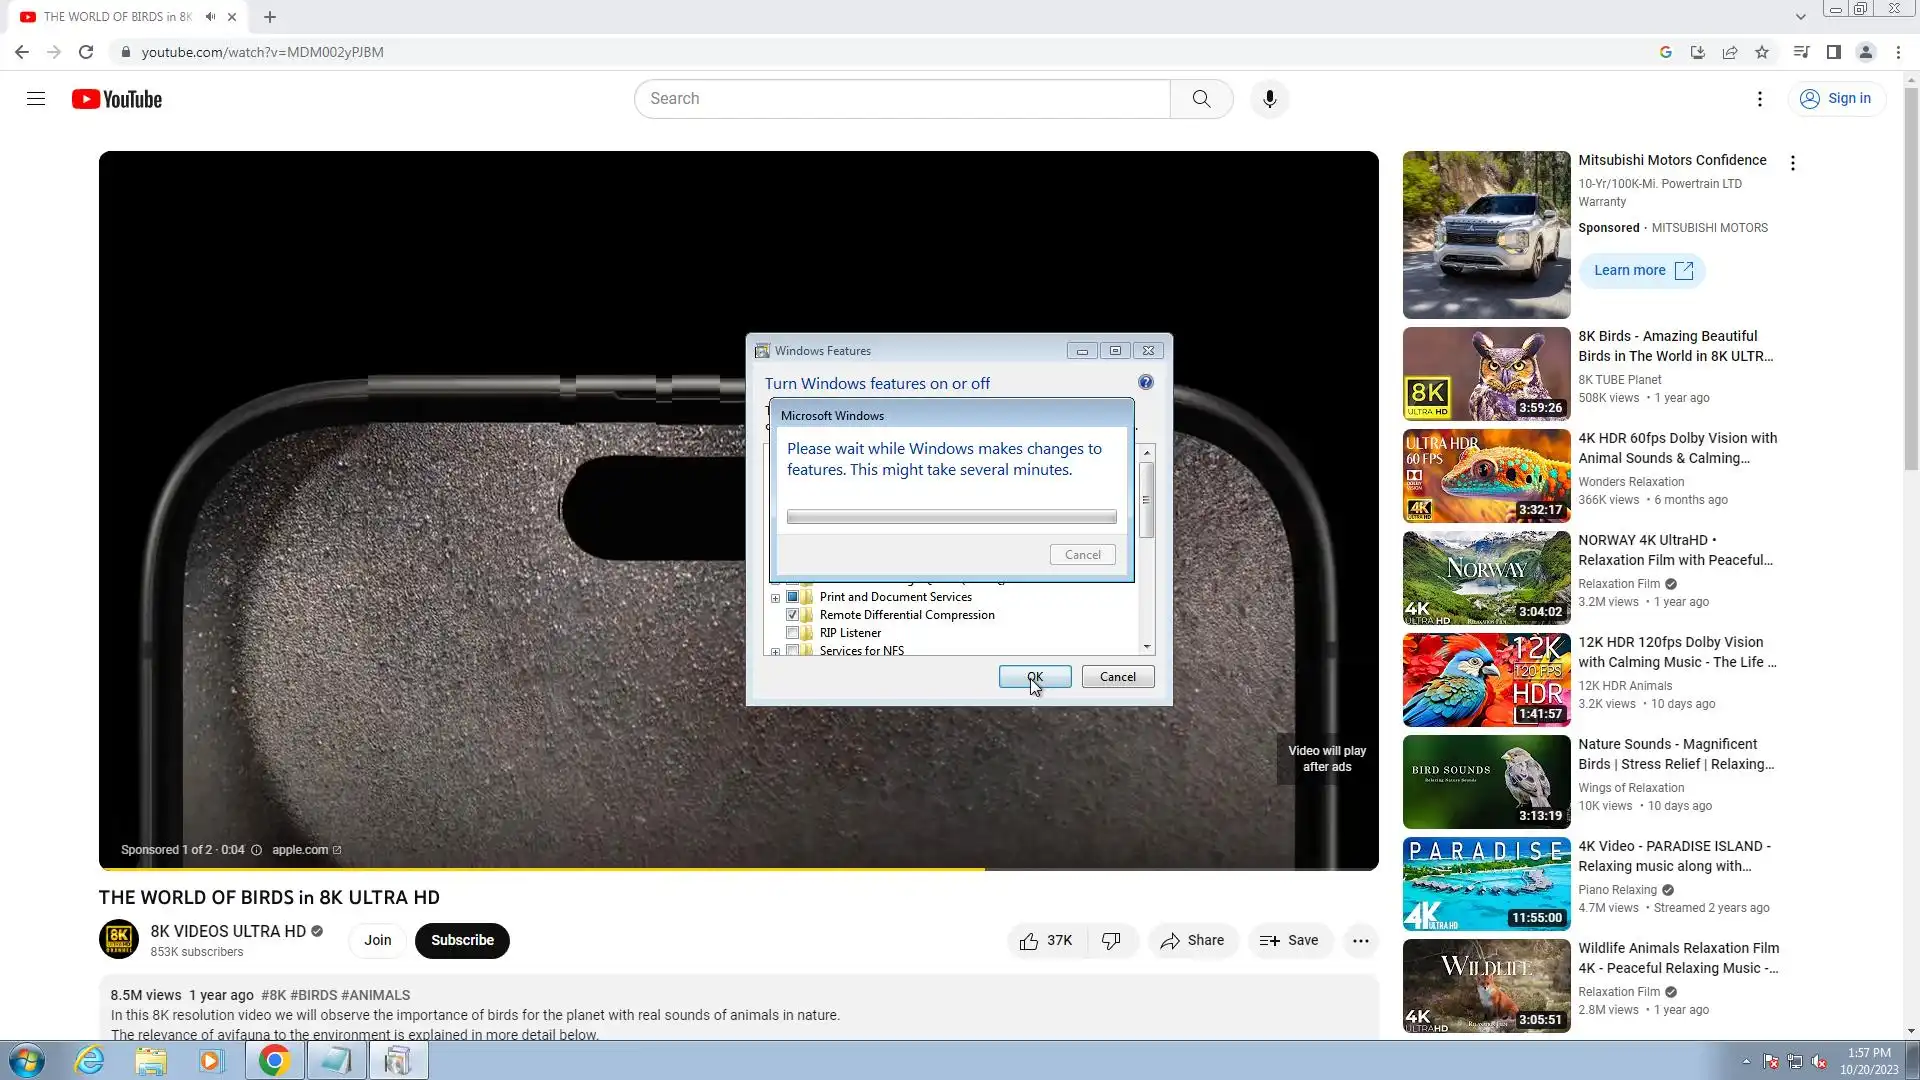The image size is (1920, 1080).
Task: Click the voice search microphone icon
Action: 1269,99
